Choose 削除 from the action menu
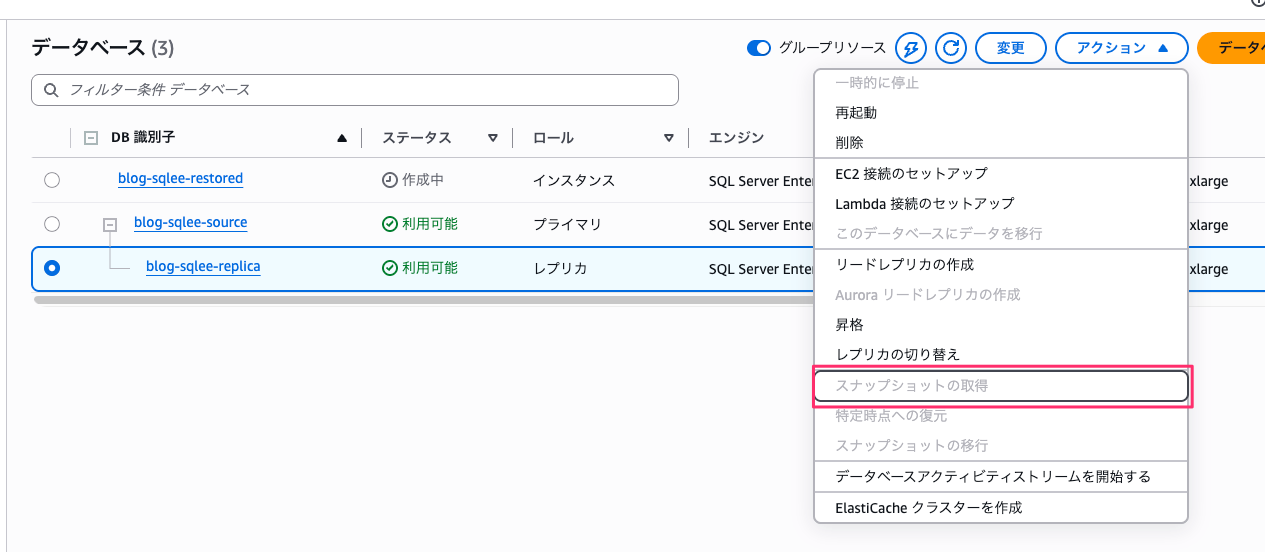Viewport: 1265px width, 552px height. click(1001, 143)
